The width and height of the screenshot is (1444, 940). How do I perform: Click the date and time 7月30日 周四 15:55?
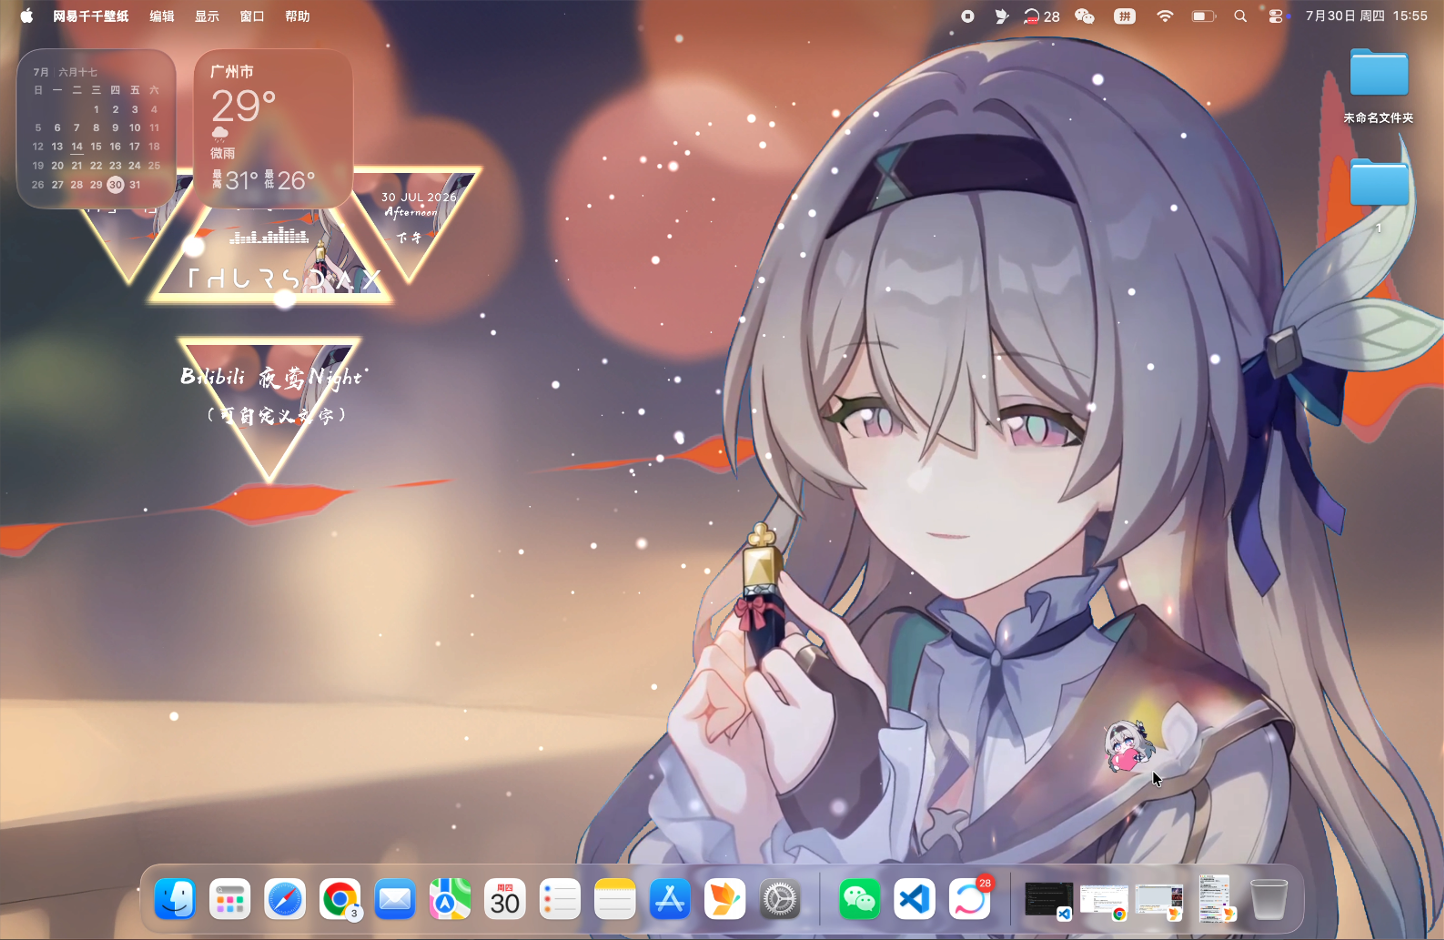coord(1366,16)
